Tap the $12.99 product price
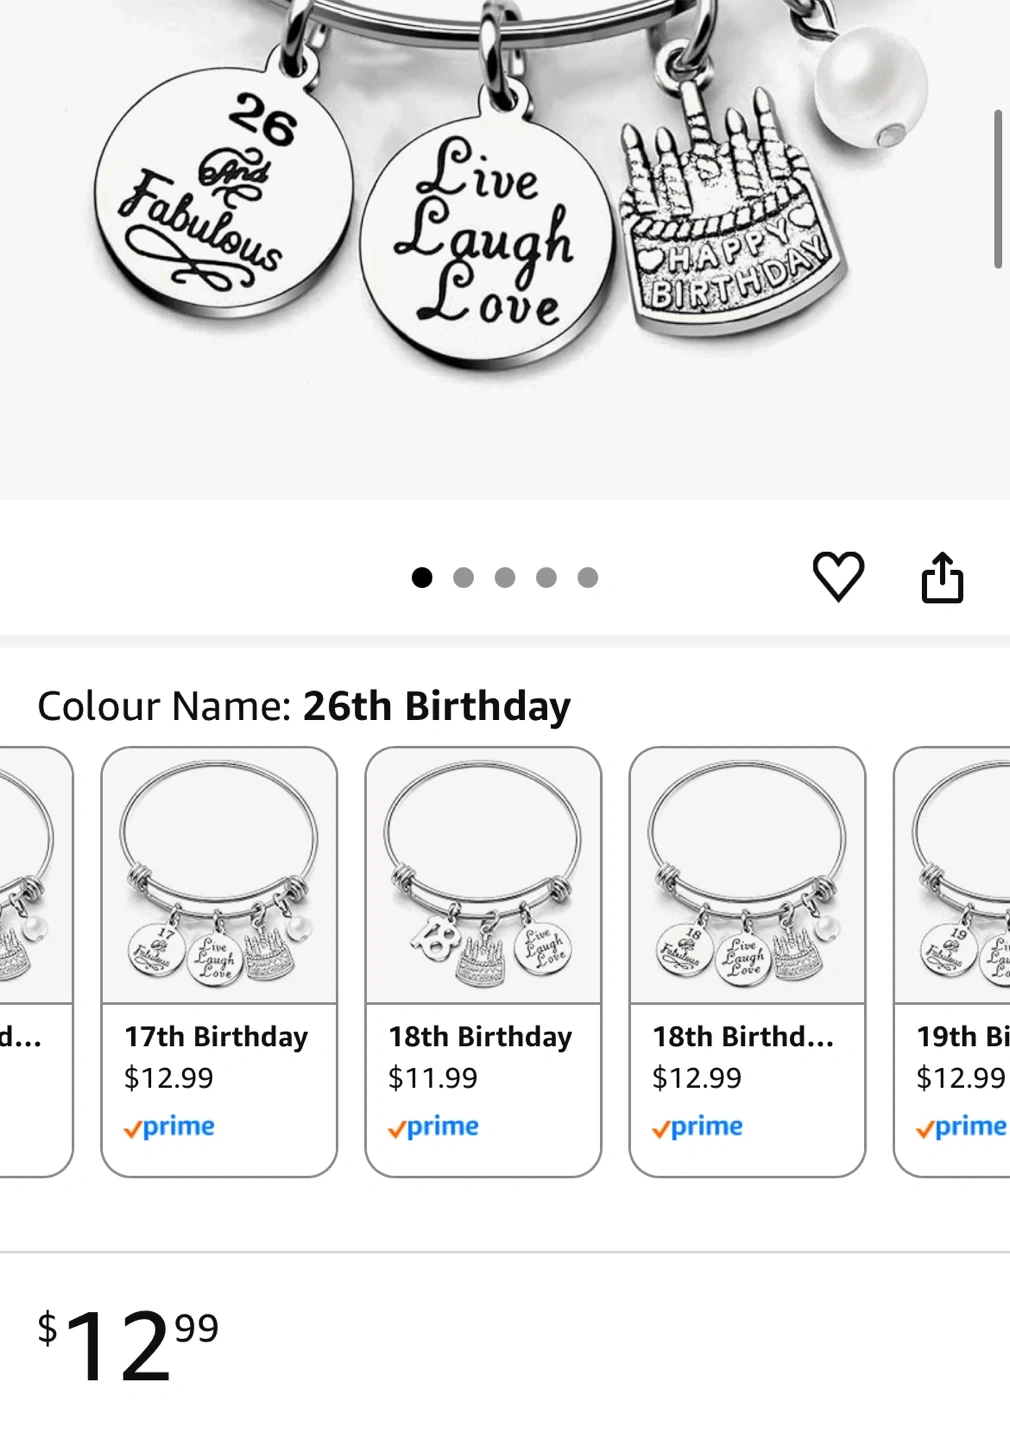1010x1440 pixels. (x=128, y=1344)
